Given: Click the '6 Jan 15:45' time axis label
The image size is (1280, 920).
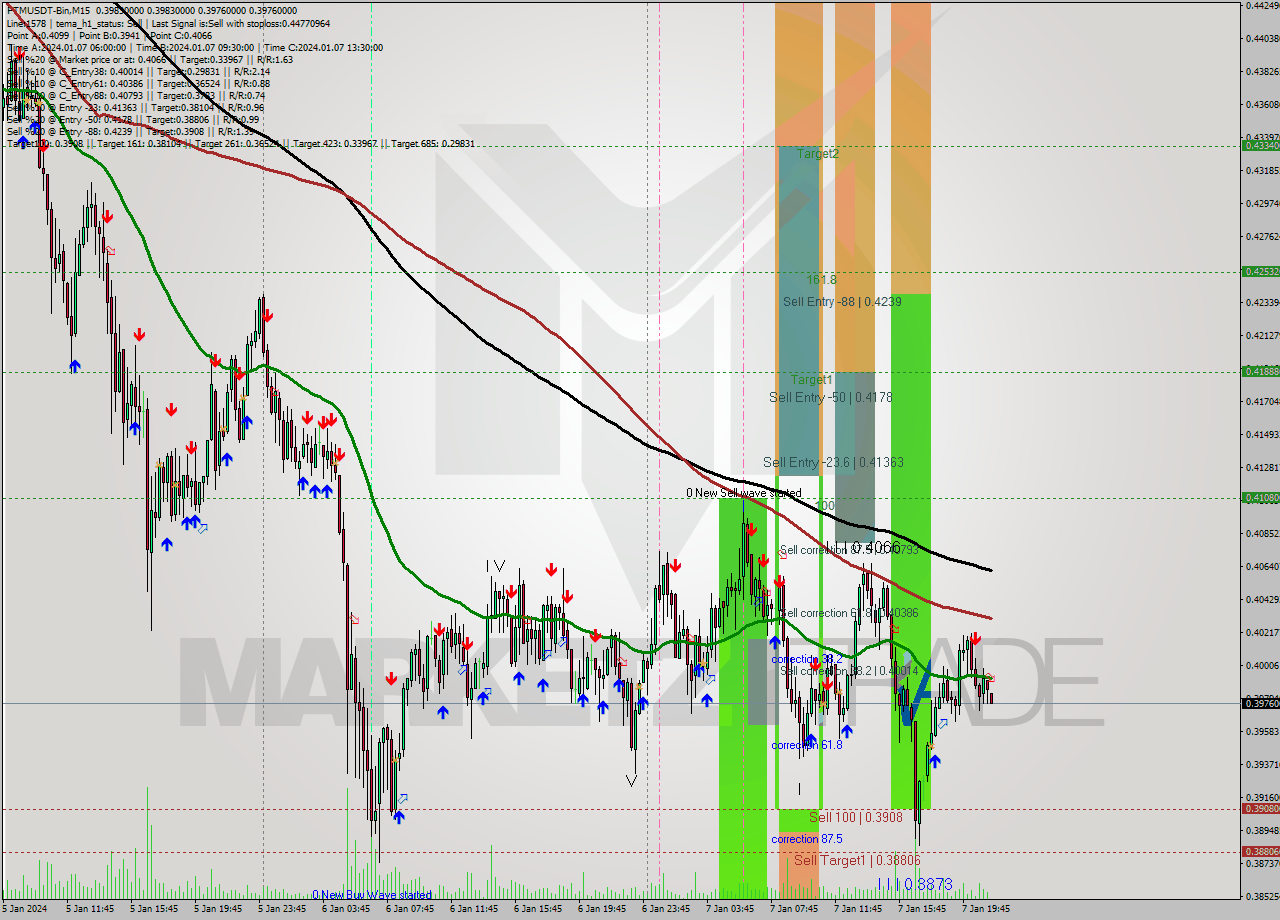Looking at the screenshot, I should pos(539,909).
